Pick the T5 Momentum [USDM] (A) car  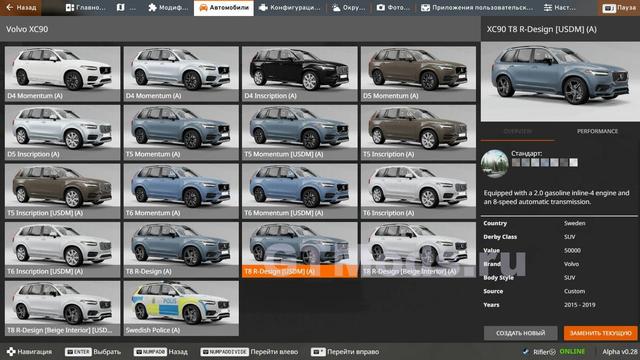[x=300, y=133]
